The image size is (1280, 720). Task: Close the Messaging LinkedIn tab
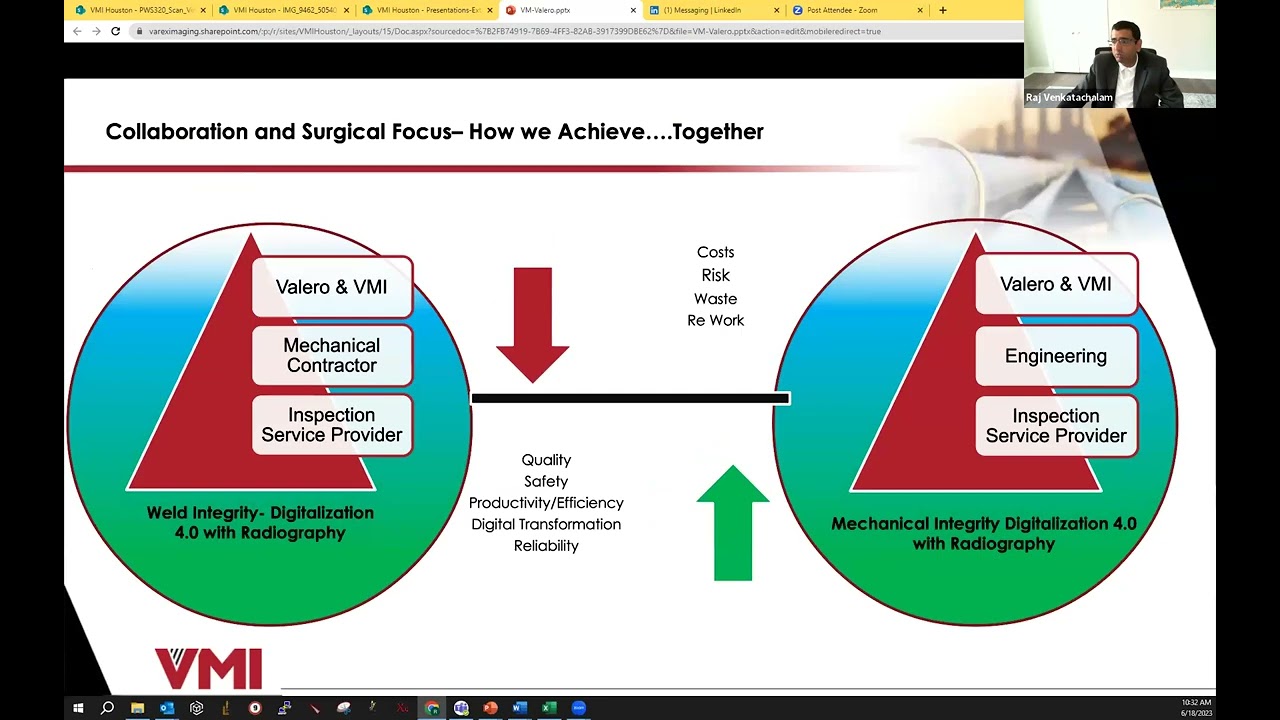tap(776, 10)
